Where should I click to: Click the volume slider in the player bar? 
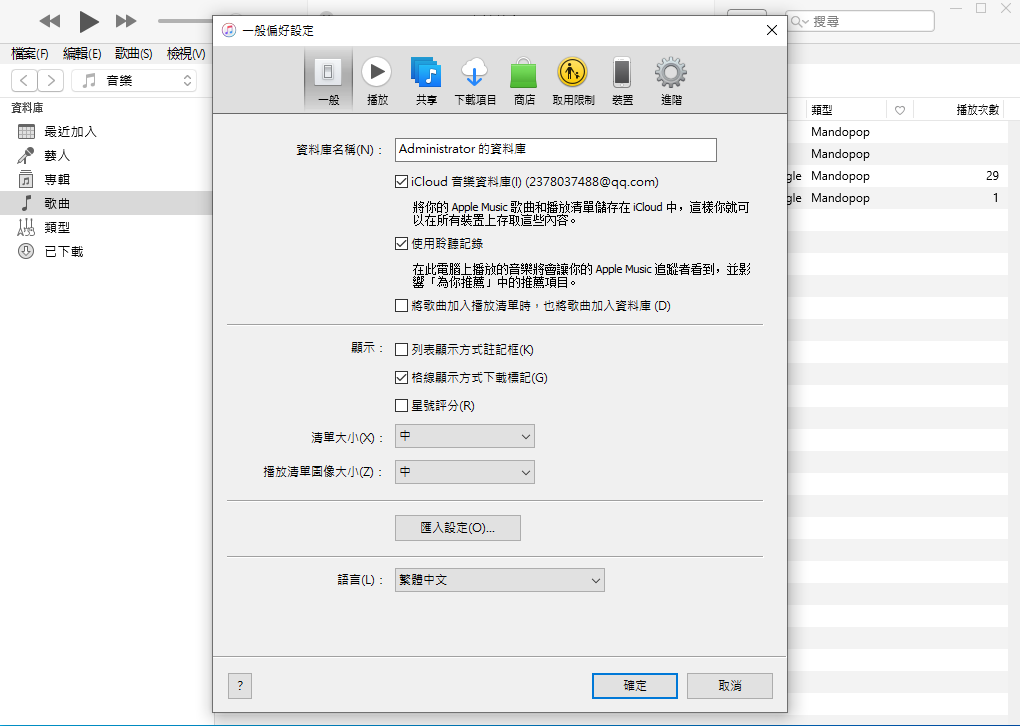point(185,21)
